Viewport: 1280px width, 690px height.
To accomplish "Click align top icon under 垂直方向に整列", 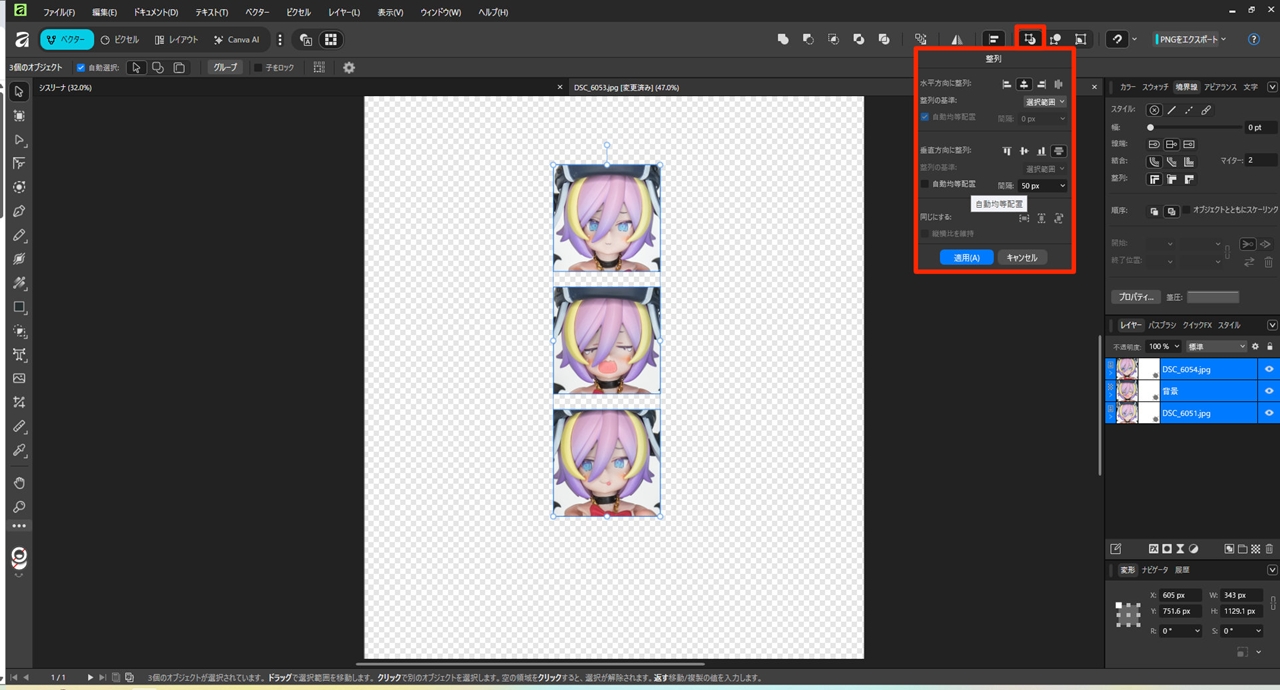I will (x=1007, y=151).
